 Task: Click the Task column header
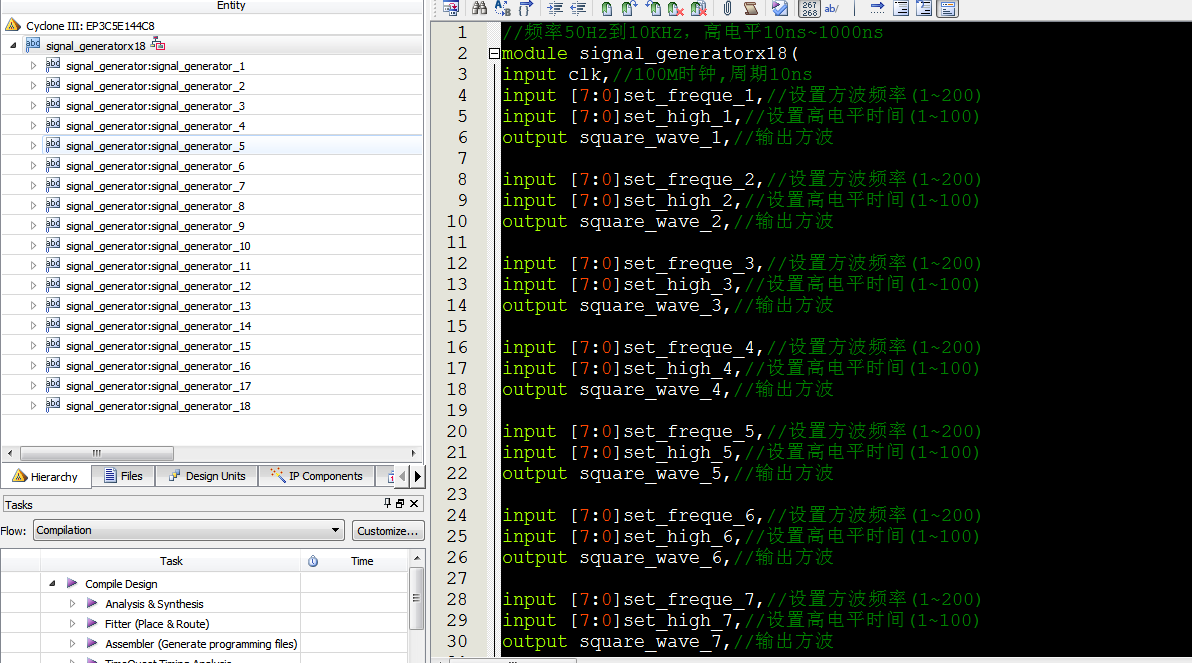coord(171,561)
